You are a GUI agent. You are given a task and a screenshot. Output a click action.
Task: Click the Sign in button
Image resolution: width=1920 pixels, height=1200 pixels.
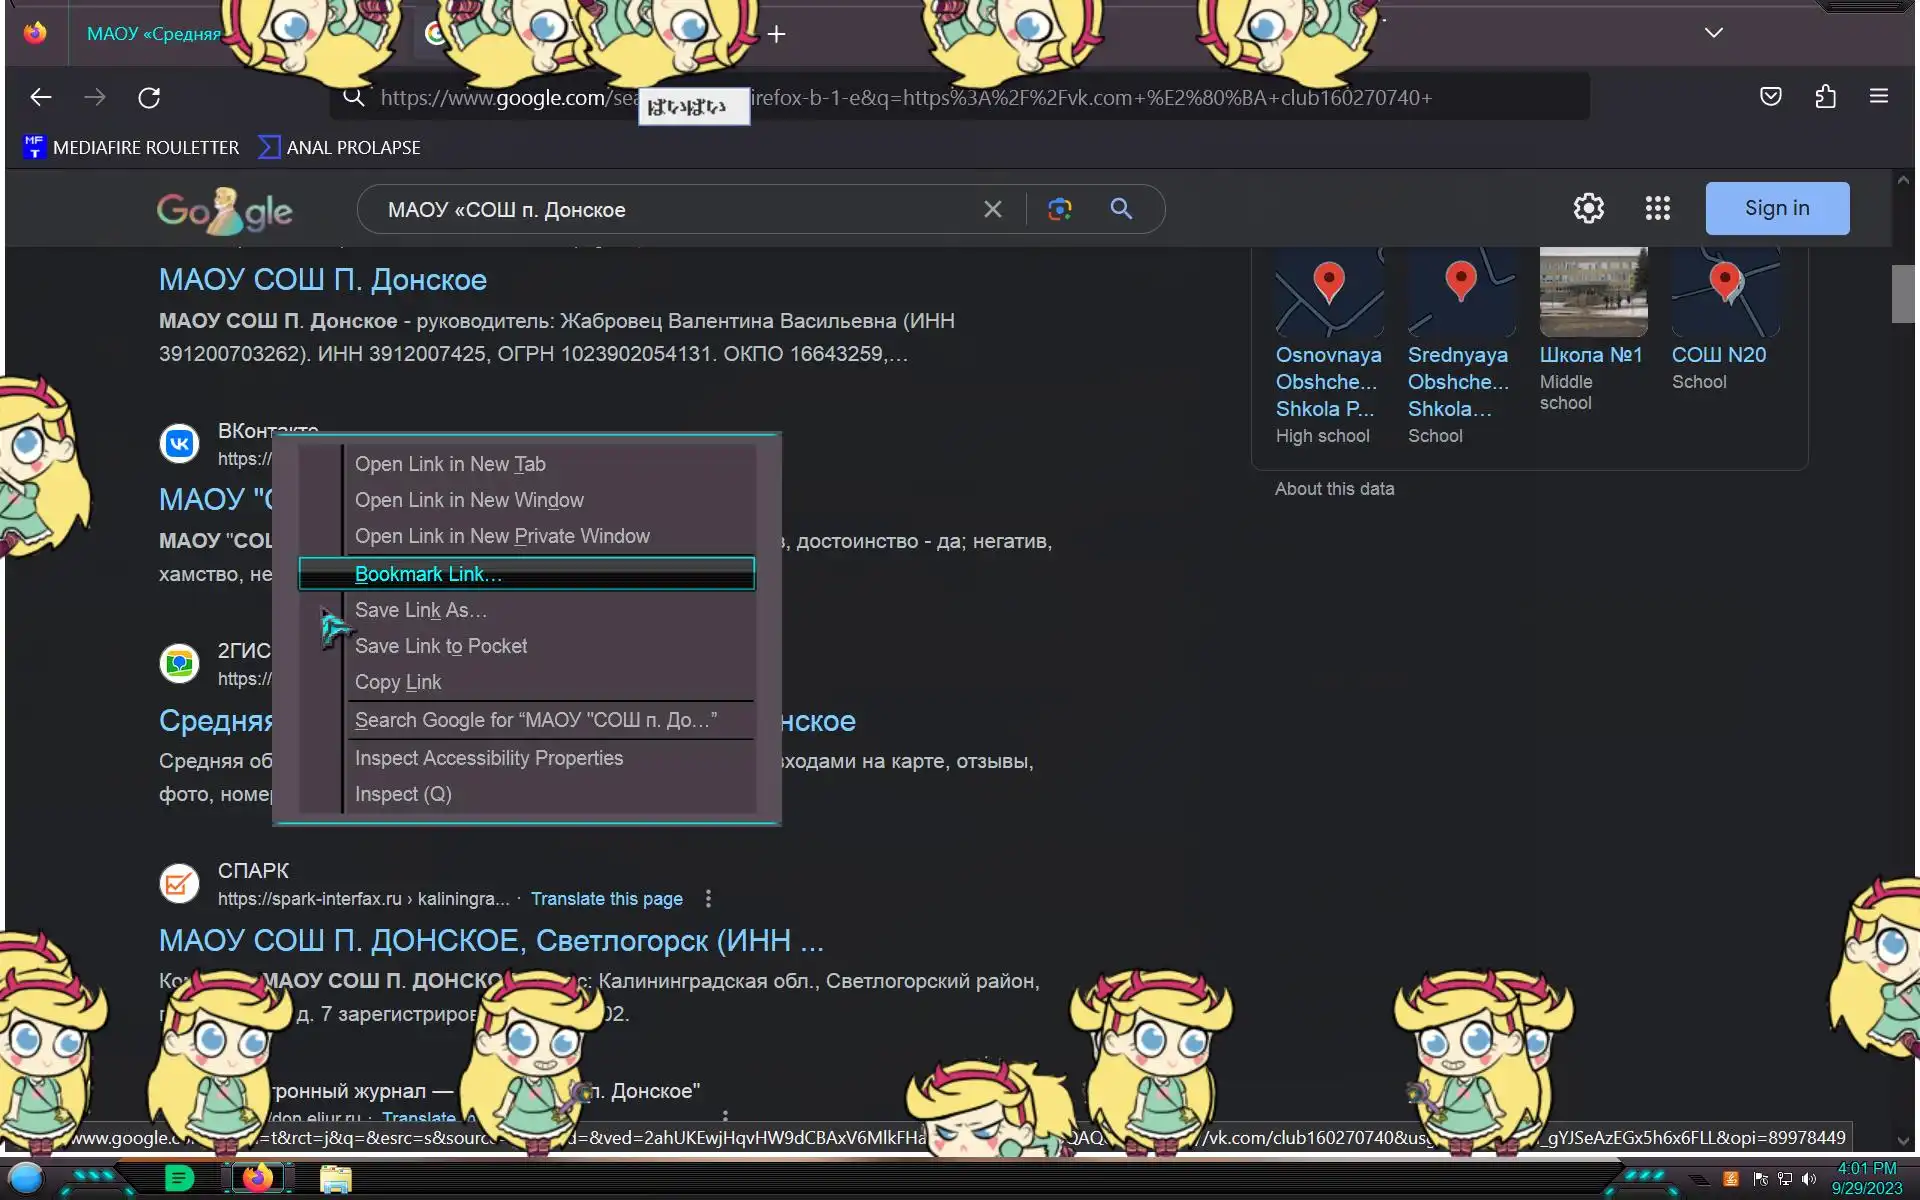click(1776, 208)
